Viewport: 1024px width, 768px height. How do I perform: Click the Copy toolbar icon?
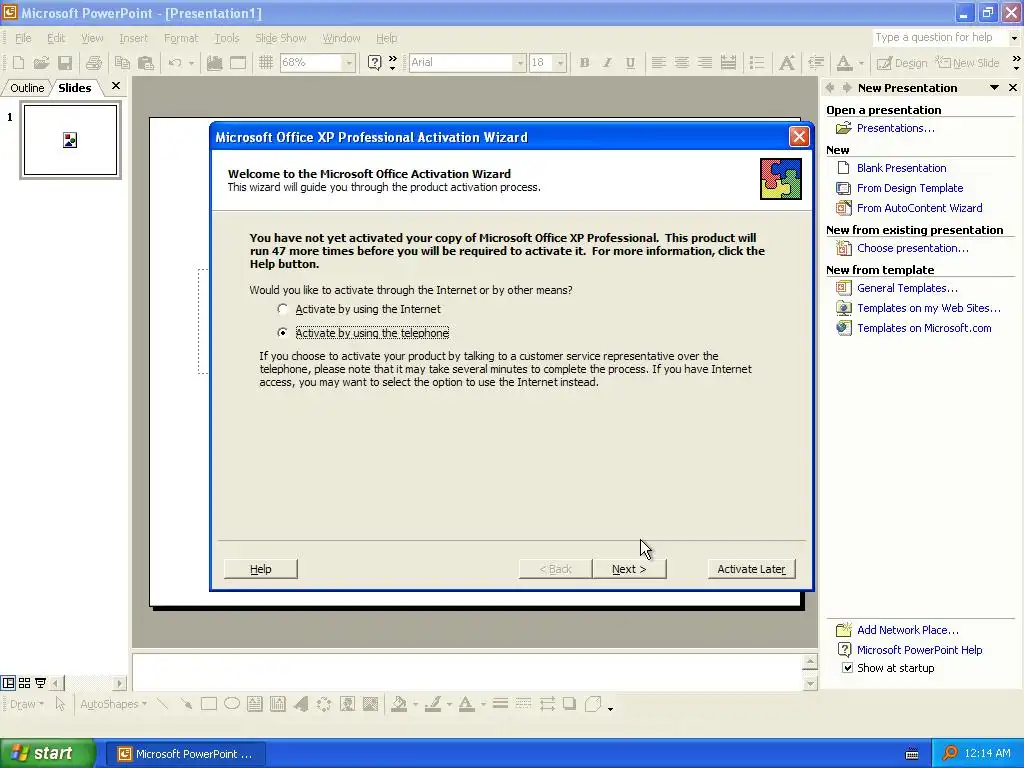[122, 63]
